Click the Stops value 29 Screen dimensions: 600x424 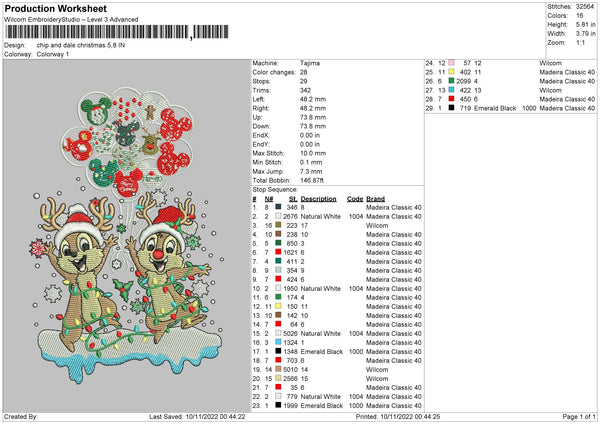tap(303, 81)
